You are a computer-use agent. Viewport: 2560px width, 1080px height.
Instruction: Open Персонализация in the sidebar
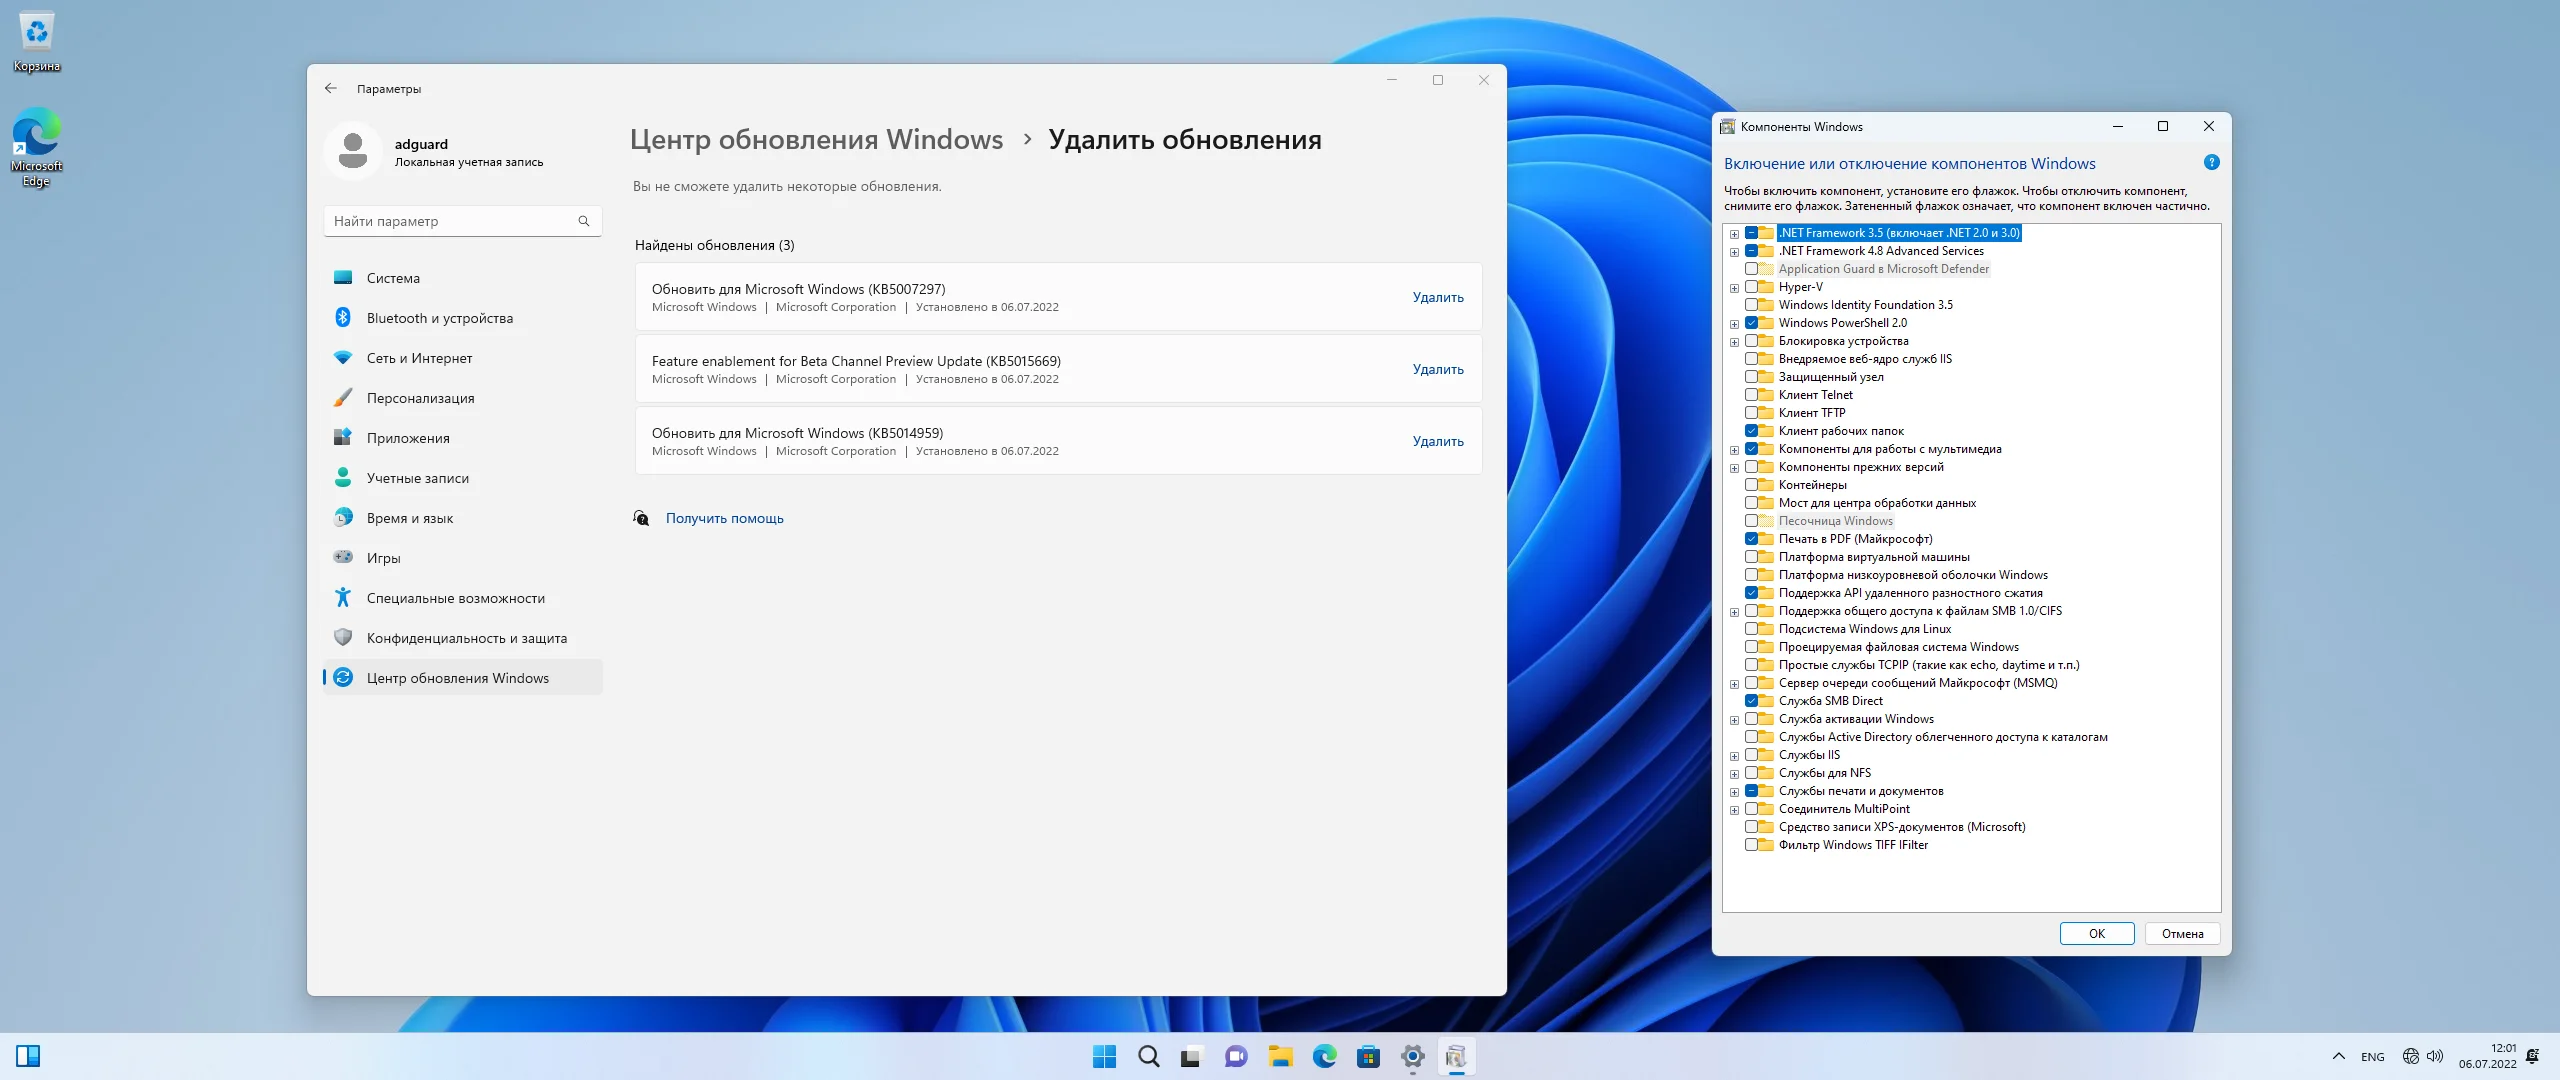(420, 398)
